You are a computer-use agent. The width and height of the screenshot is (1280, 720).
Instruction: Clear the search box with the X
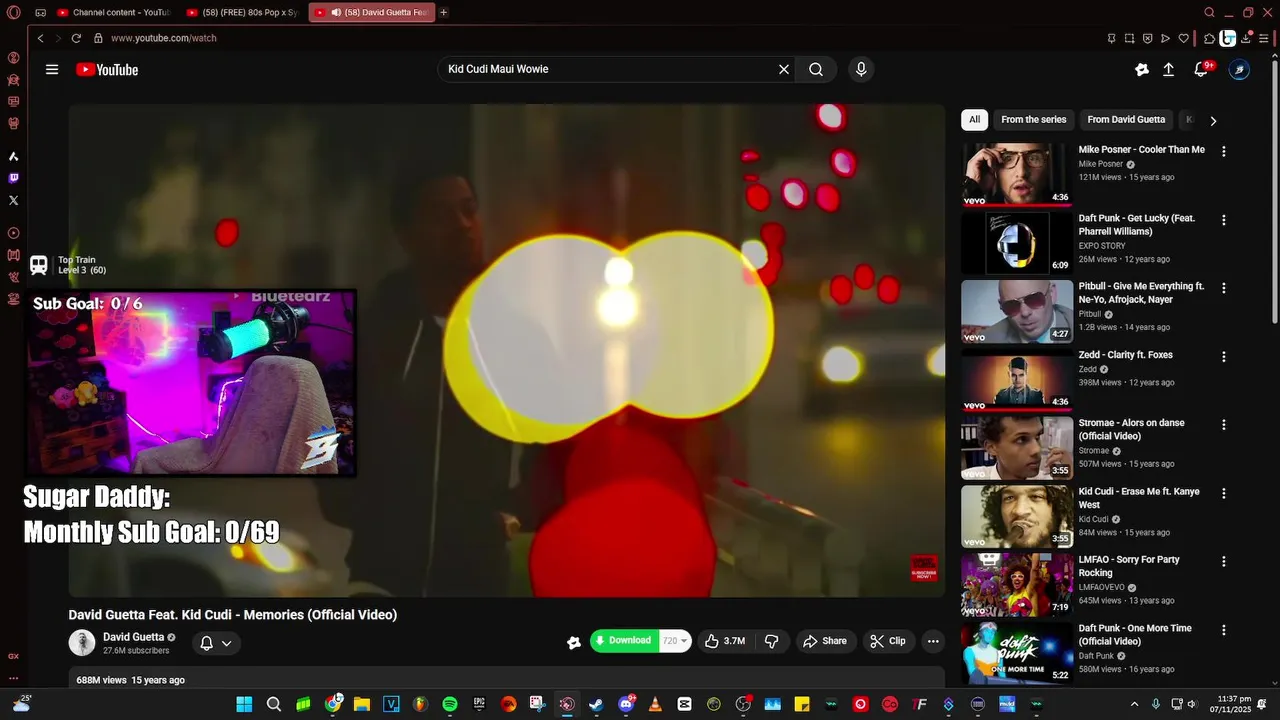(x=784, y=69)
